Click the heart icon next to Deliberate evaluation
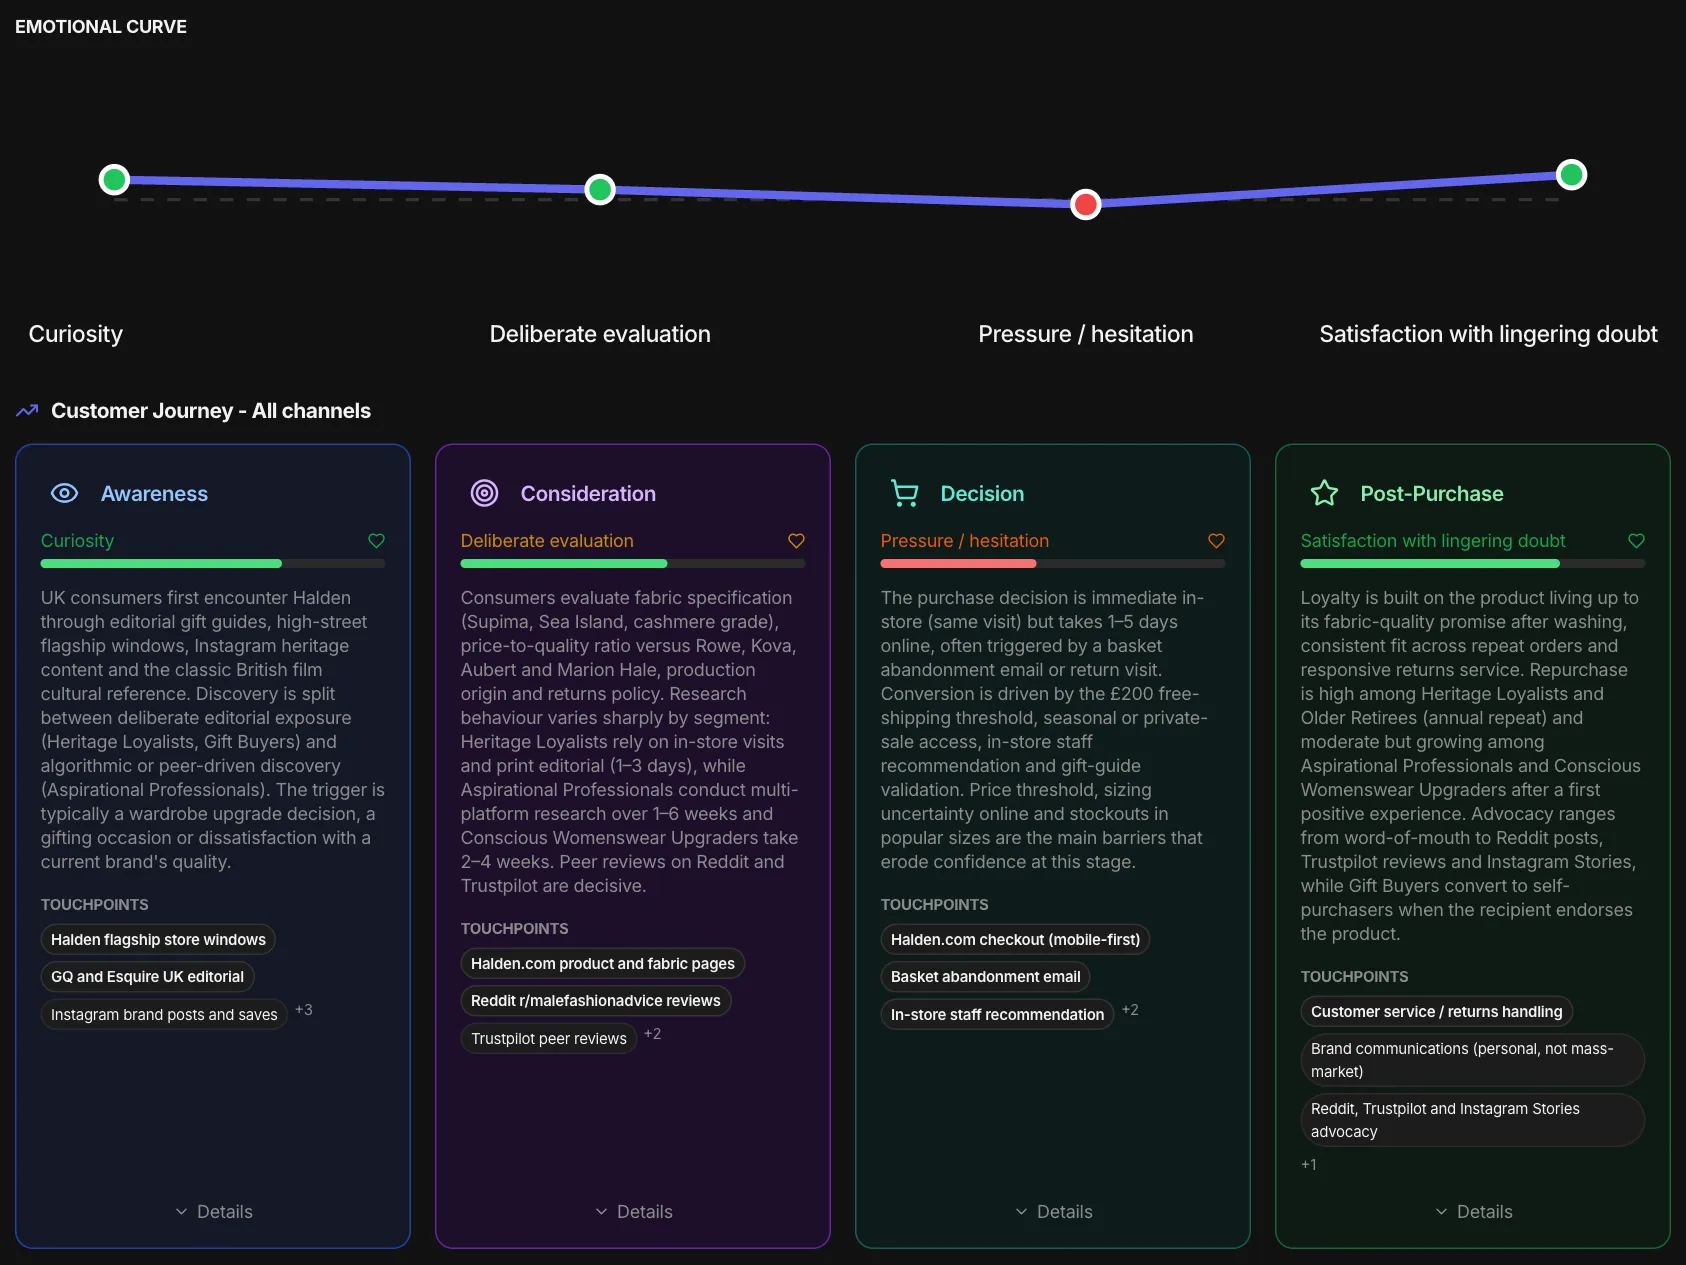 (x=796, y=541)
